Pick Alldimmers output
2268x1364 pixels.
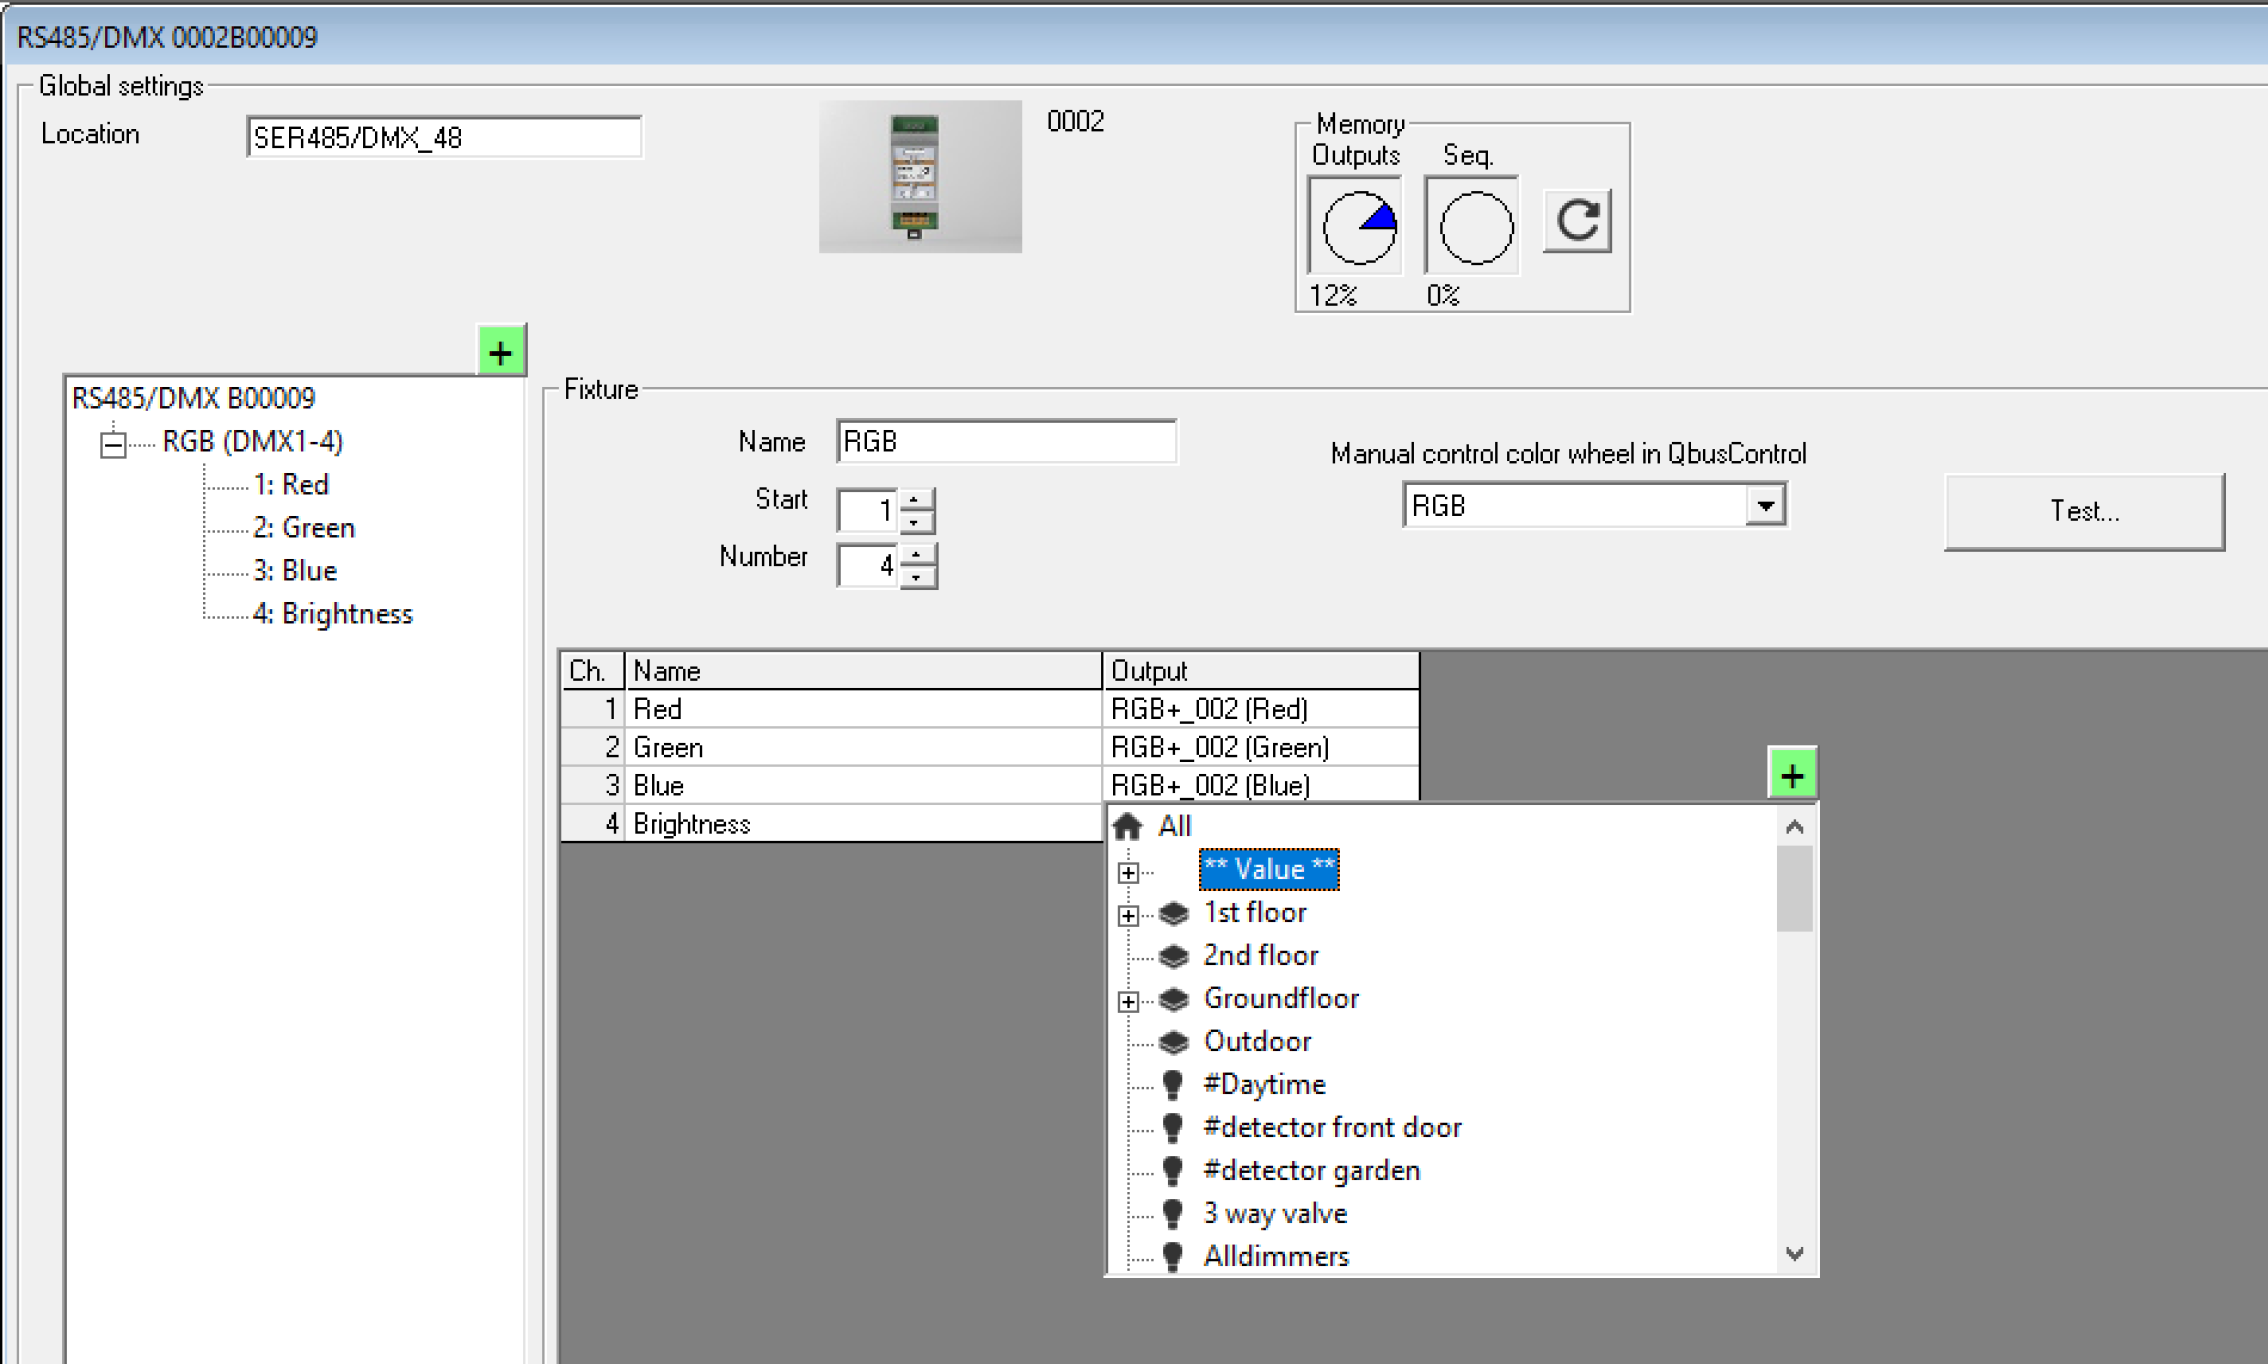pyautogui.click(x=1276, y=1256)
